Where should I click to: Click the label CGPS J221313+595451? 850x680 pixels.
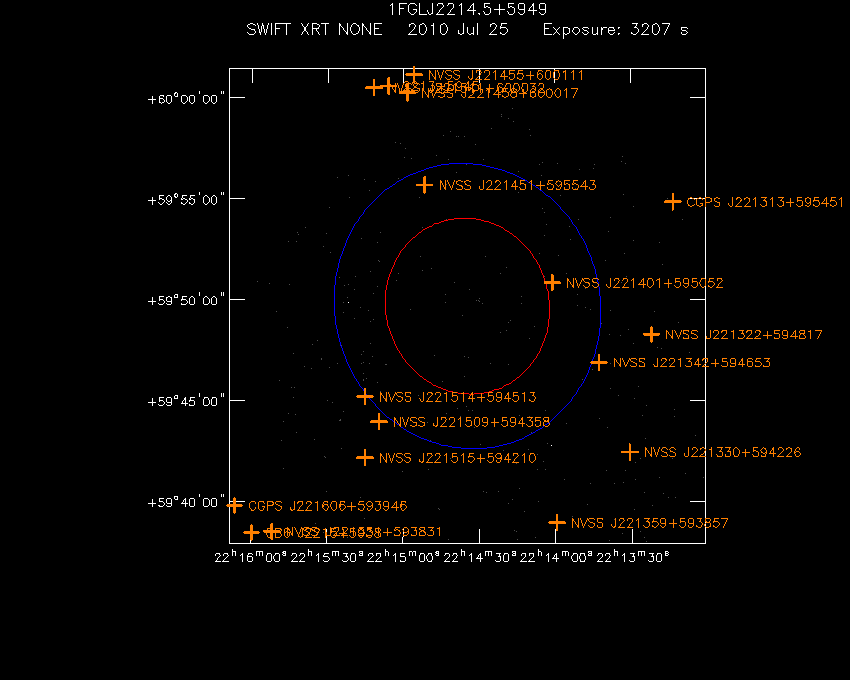[x=765, y=202]
